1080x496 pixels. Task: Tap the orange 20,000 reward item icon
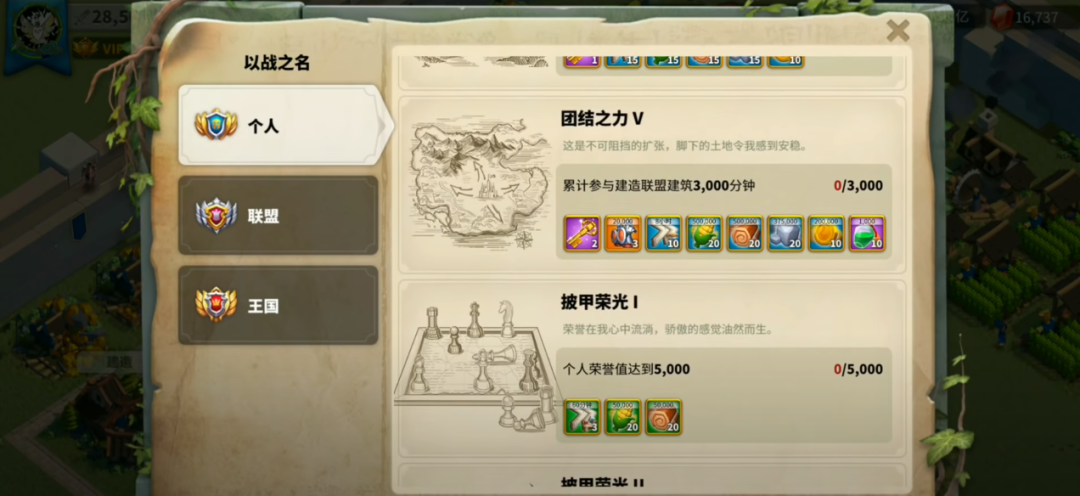pyautogui.click(x=623, y=234)
